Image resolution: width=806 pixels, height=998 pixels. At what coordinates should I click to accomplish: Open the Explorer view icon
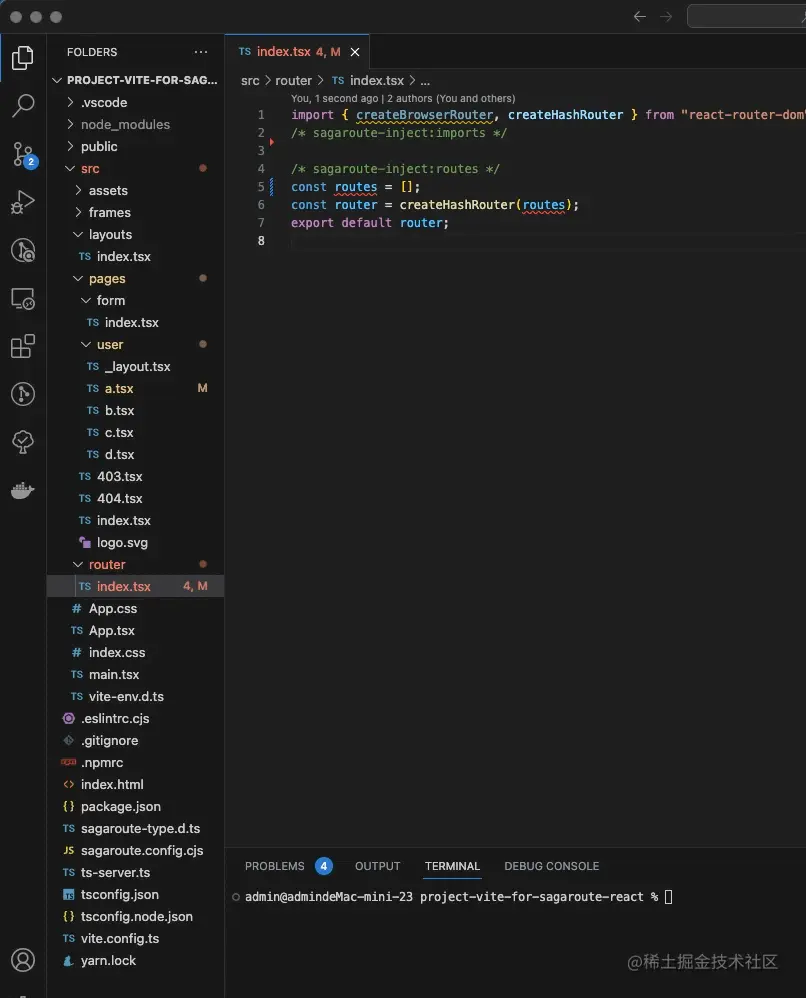[x=23, y=58]
